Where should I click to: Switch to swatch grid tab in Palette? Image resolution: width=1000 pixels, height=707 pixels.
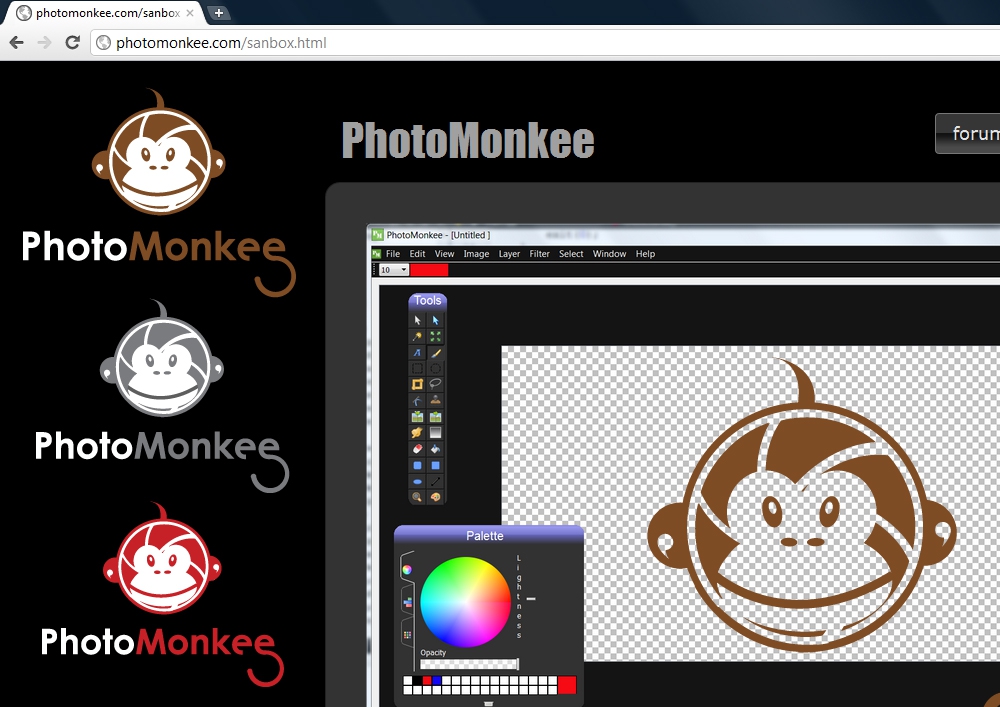[407, 634]
